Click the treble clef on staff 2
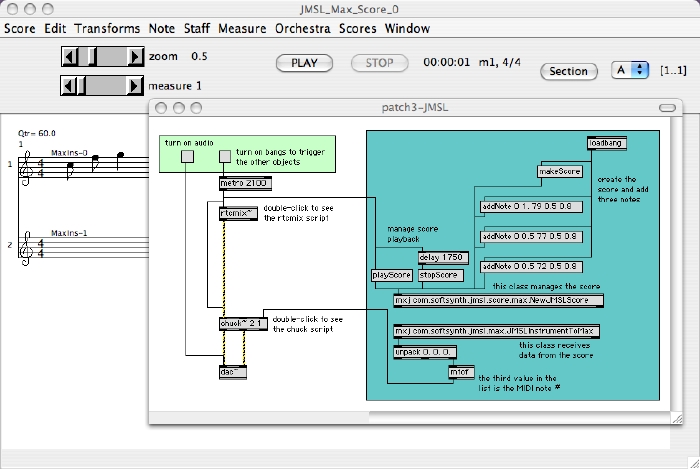This screenshot has width=700, height=469. 26,249
